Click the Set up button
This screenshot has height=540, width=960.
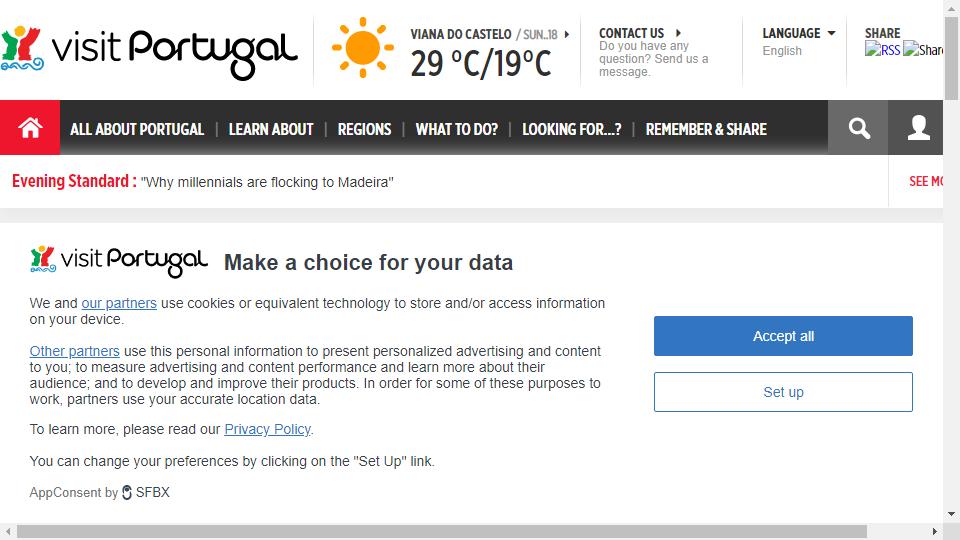(783, 392)
